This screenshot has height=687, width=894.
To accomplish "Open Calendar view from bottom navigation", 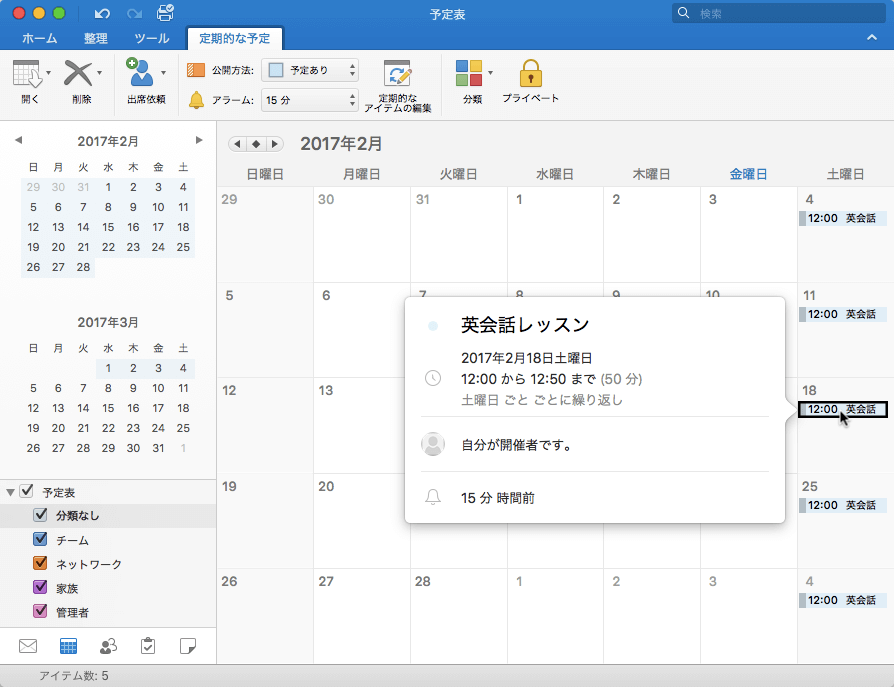I will coord(68,646).
